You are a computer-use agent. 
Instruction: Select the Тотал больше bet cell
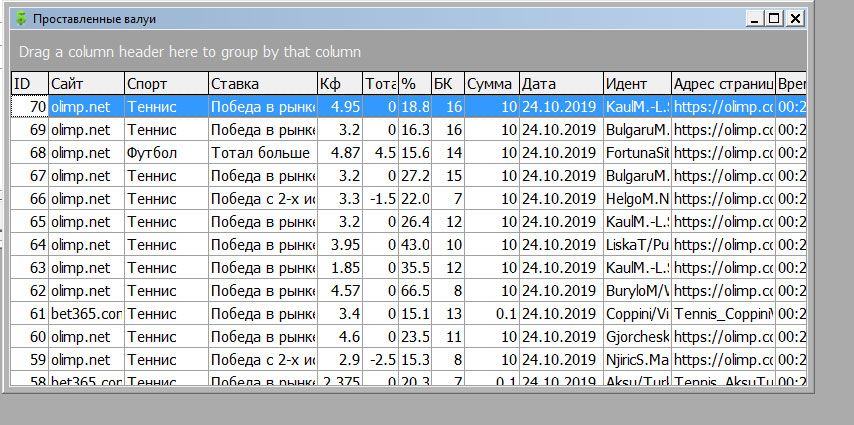[x=262, y=153]
